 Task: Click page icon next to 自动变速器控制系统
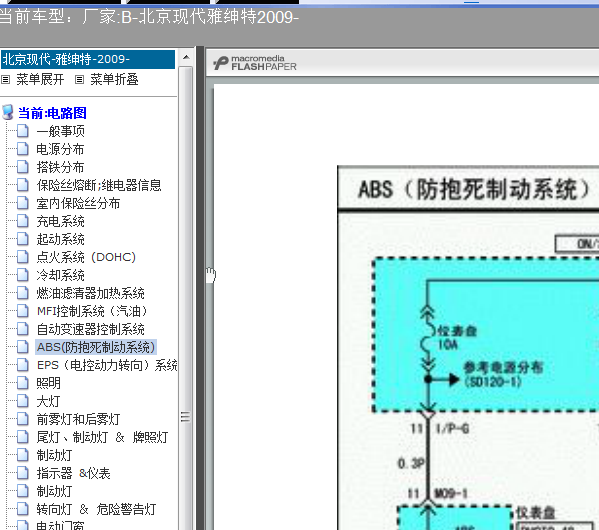(23, 329)
